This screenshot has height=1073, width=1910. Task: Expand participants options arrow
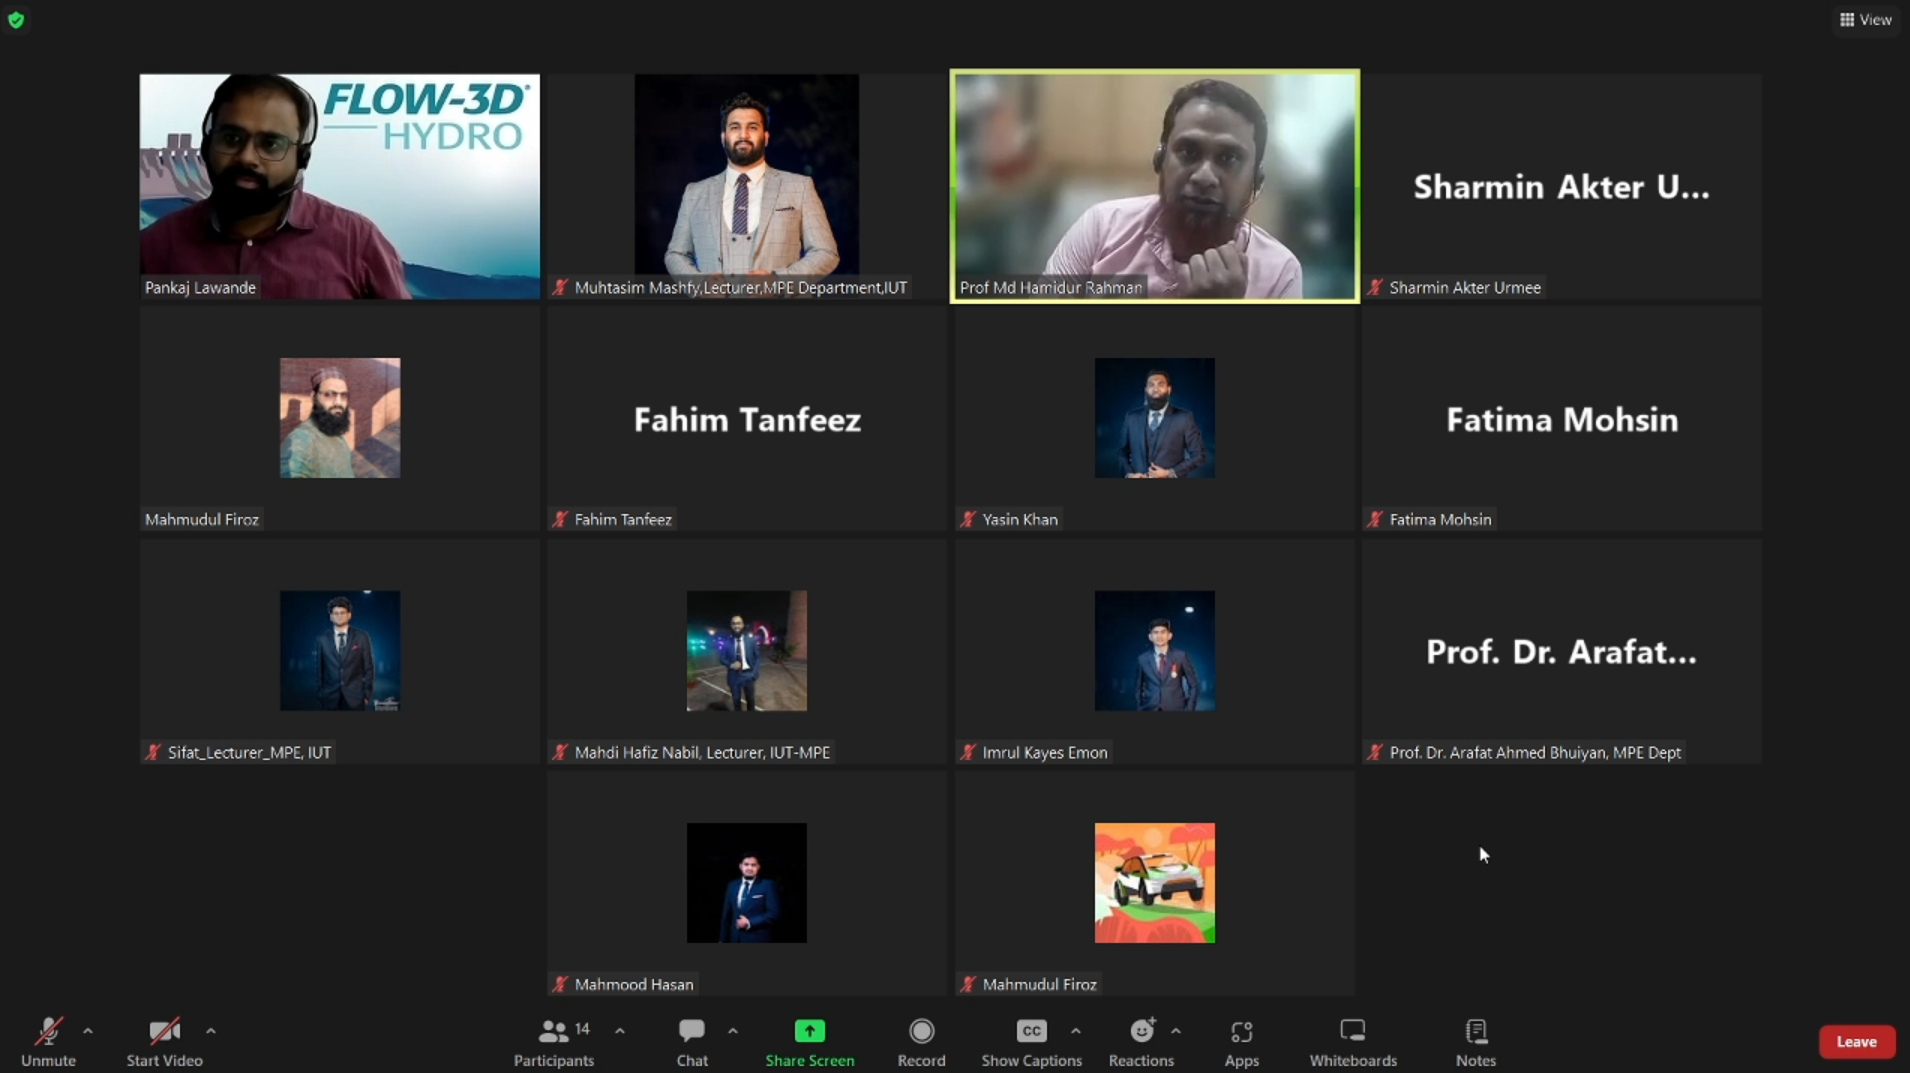point(620,1030)
